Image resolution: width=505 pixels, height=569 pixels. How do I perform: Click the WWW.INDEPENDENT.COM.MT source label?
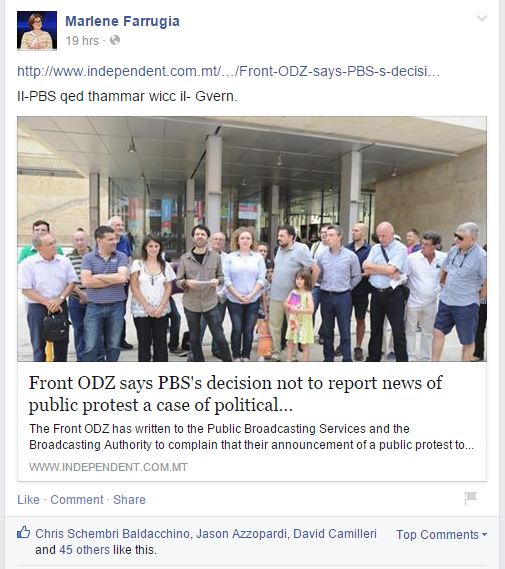(108, 467)
